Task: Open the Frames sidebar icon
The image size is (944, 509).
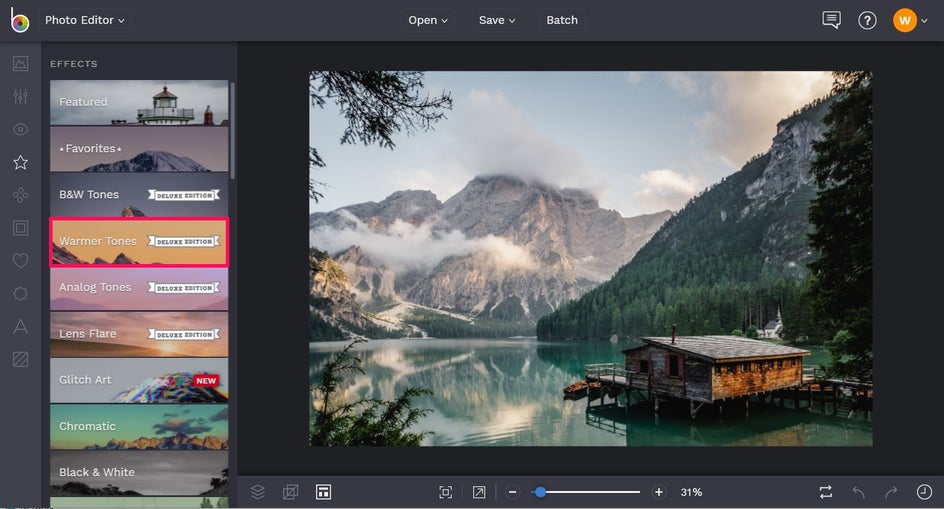Action: coord(20,228)
